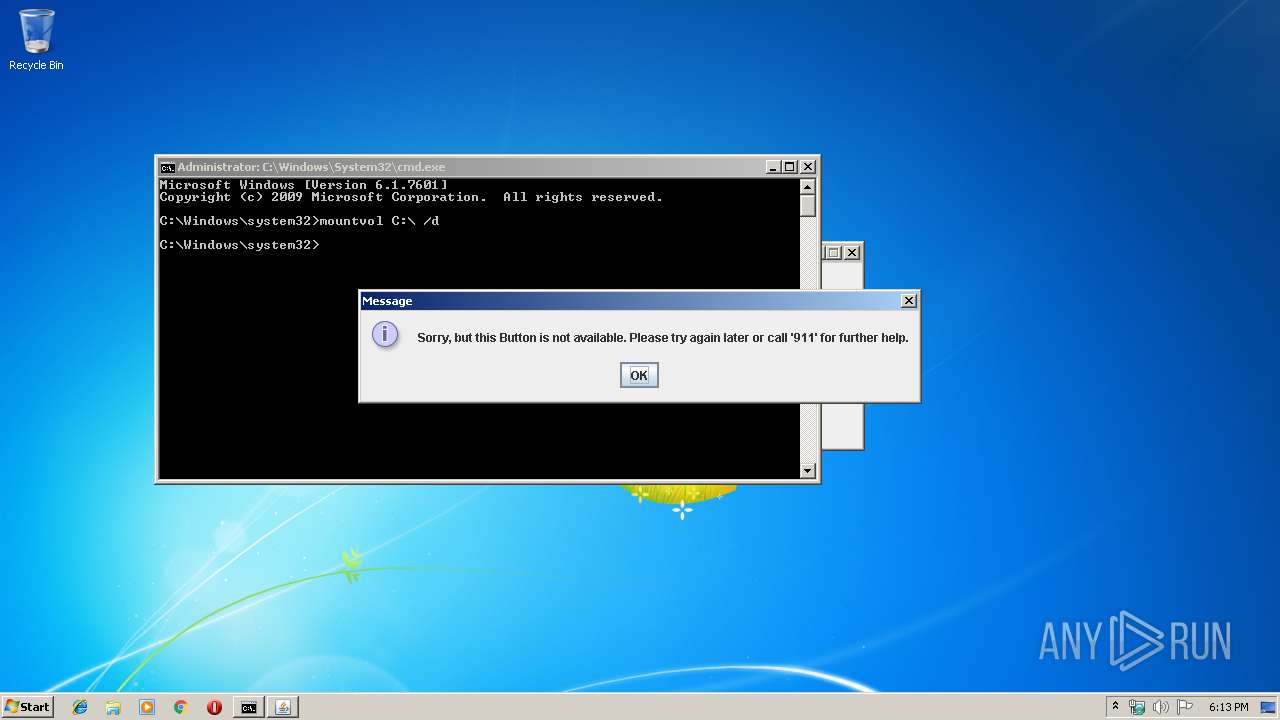Image resolution: width=1280 pixels, height=720 pixels.
Task: Click the cmd vertical scrollbar thumb
Action: [808, 205]
